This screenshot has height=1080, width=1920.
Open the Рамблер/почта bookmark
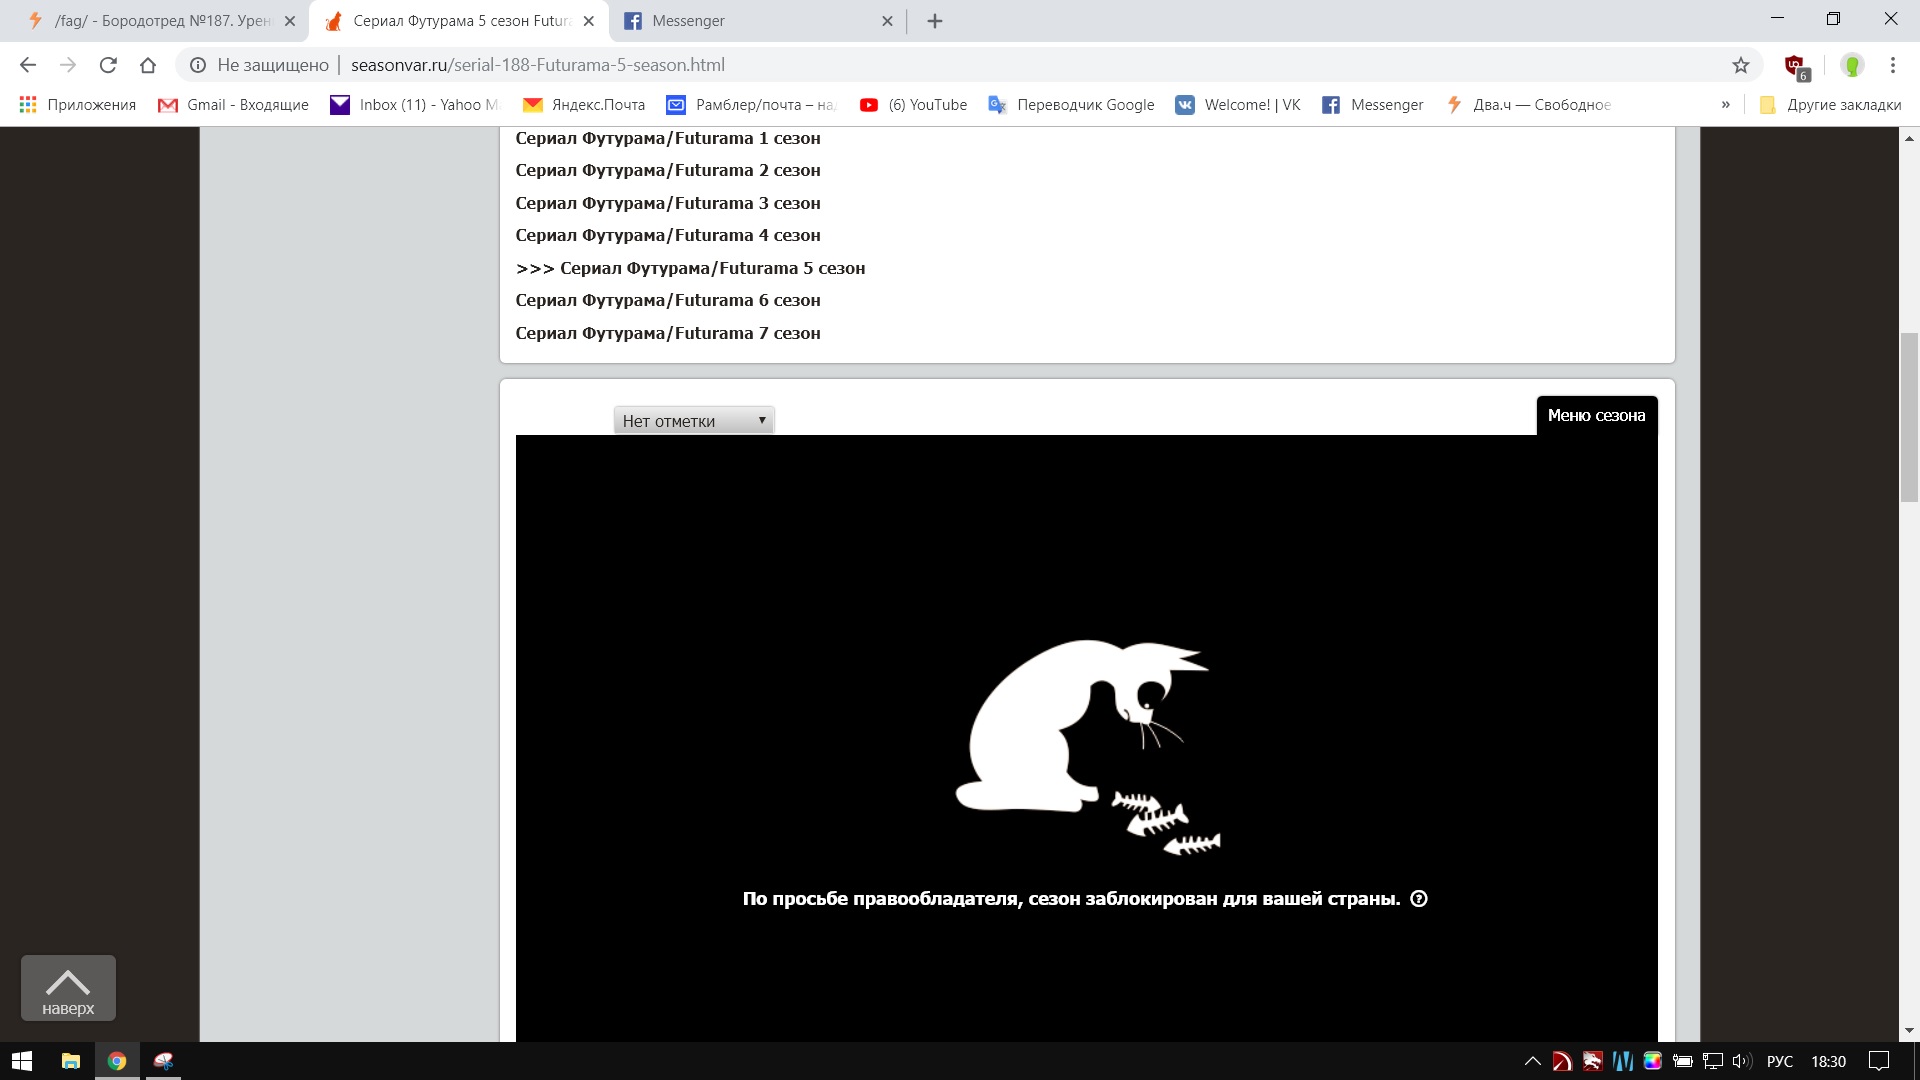pos(751,105)
